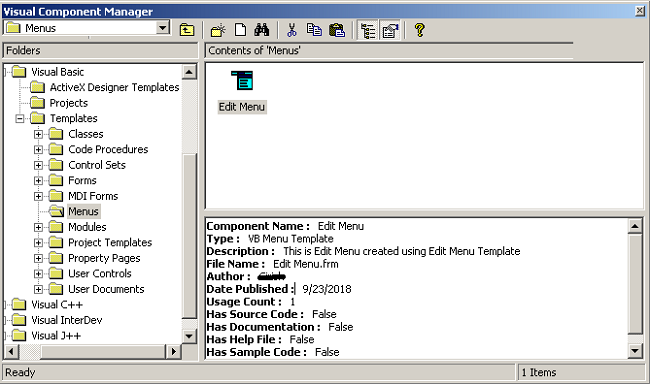The height and width of the screenshot is (384, 650).
Task: Select the Control Sets folder label
Action: click(x=97, y=165)
